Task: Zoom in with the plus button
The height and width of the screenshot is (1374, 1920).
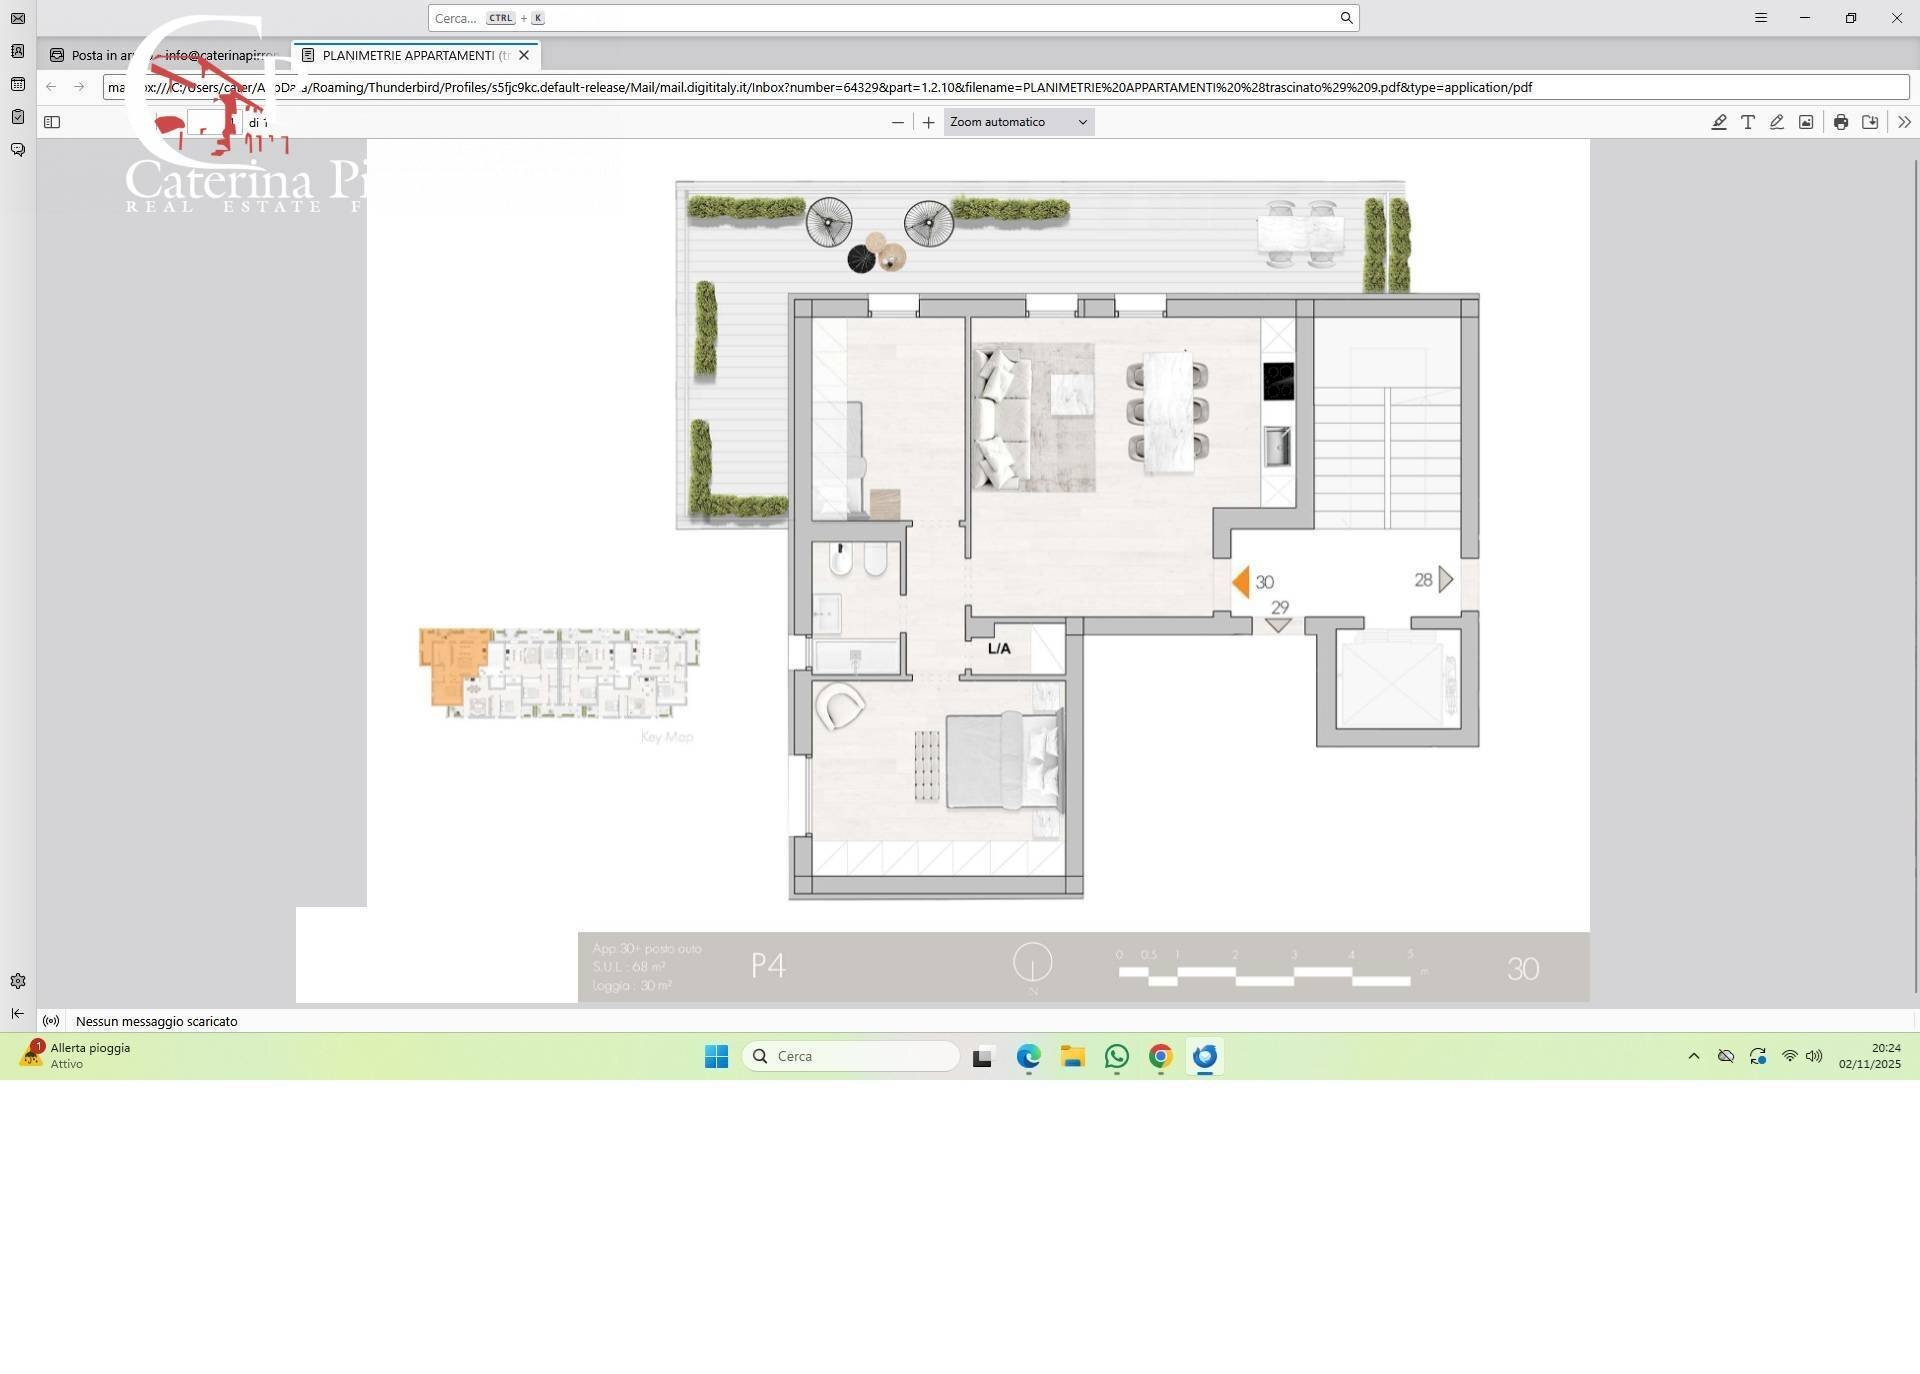Action: [928, 122]
